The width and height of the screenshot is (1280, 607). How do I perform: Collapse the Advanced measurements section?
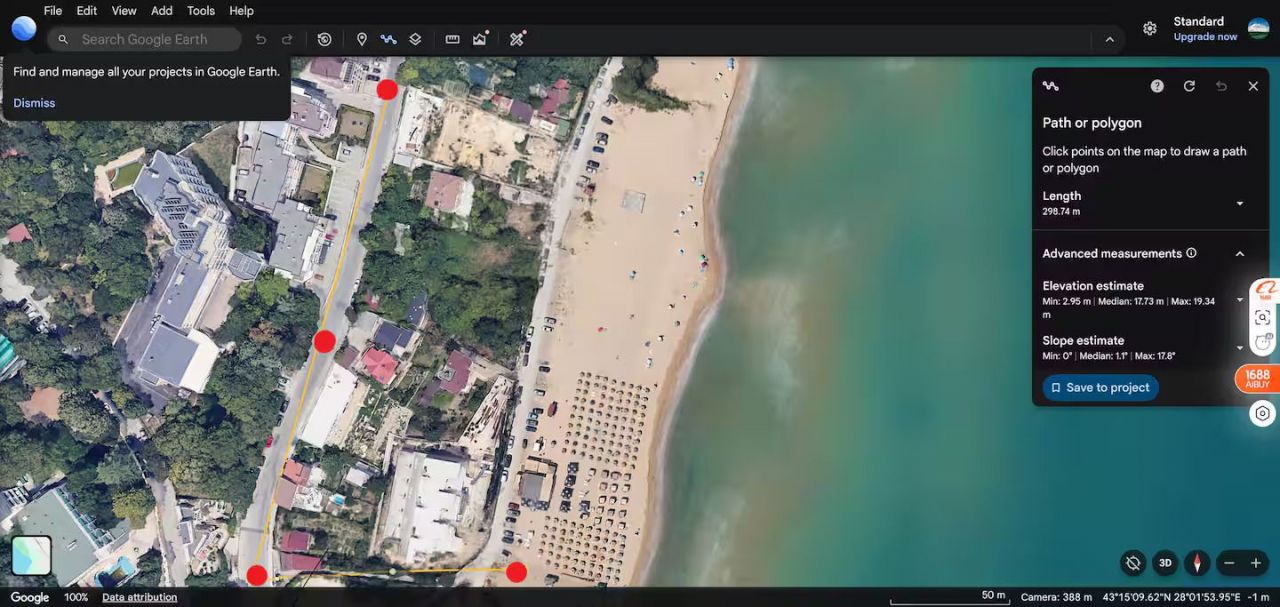tap(1240, 254)
